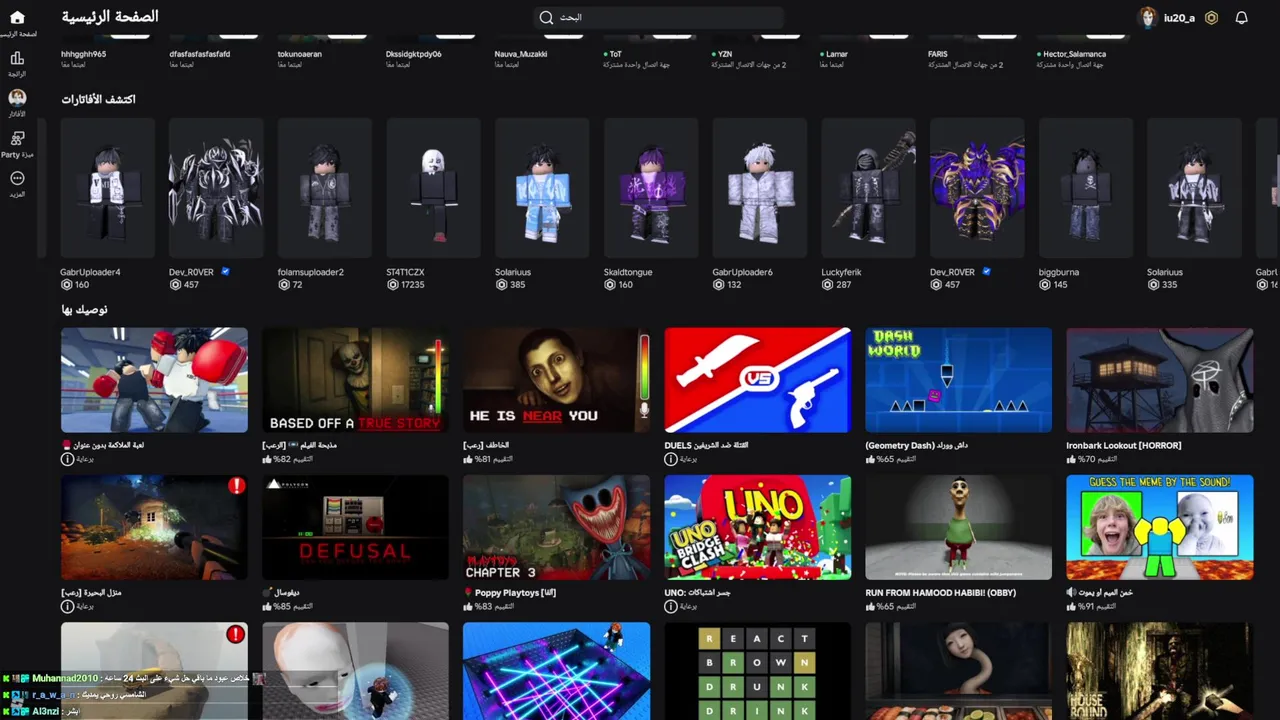Open the Ironbark Lookout horror thumbnail

click(1160, 380)
